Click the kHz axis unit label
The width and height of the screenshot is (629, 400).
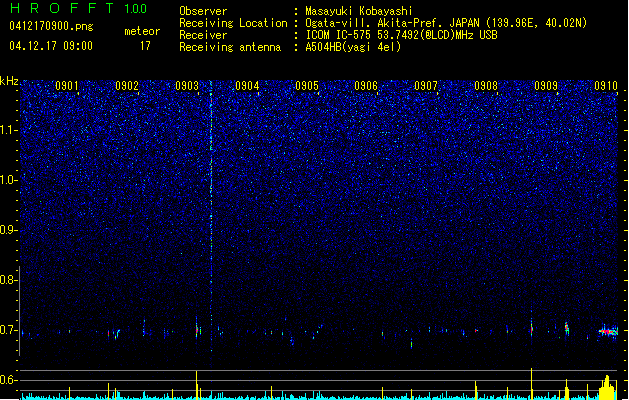9,81
